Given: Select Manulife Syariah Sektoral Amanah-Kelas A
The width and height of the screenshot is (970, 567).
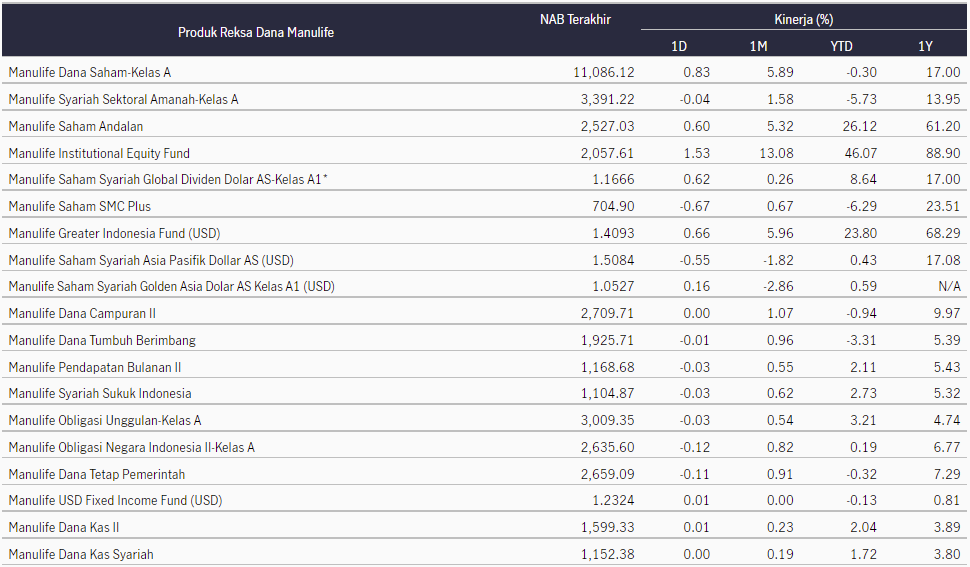Looking at the screenshot, I should 123,100.
